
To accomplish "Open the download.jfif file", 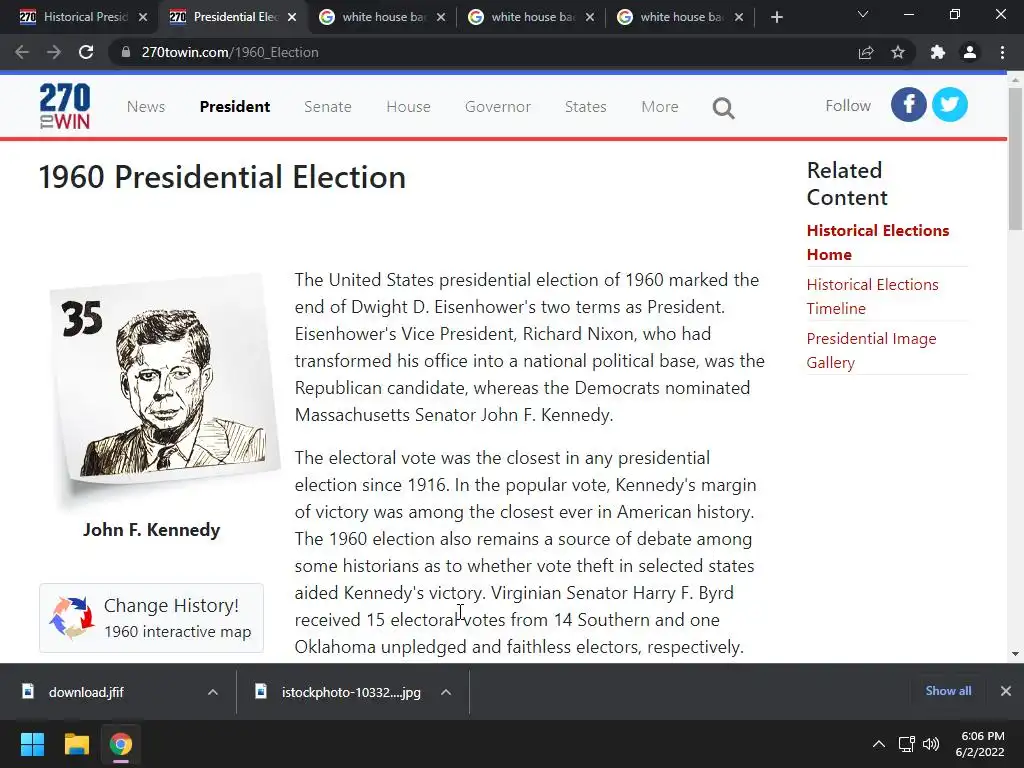I will [86, 692].
